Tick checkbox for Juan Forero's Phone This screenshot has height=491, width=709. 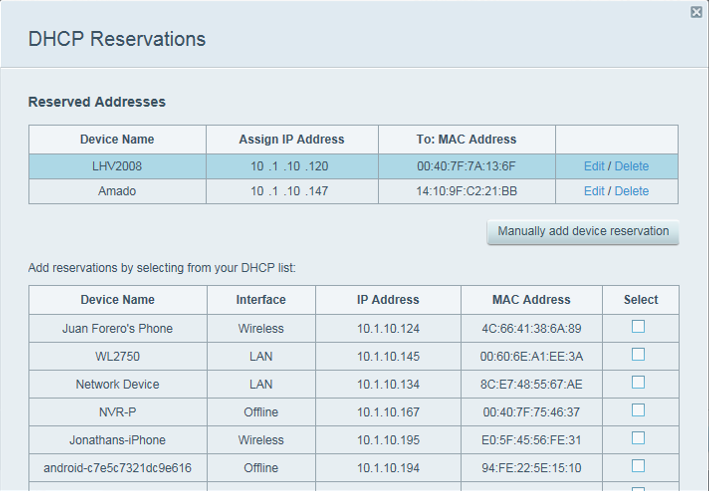pyautogui.click(x=638, y=327)
